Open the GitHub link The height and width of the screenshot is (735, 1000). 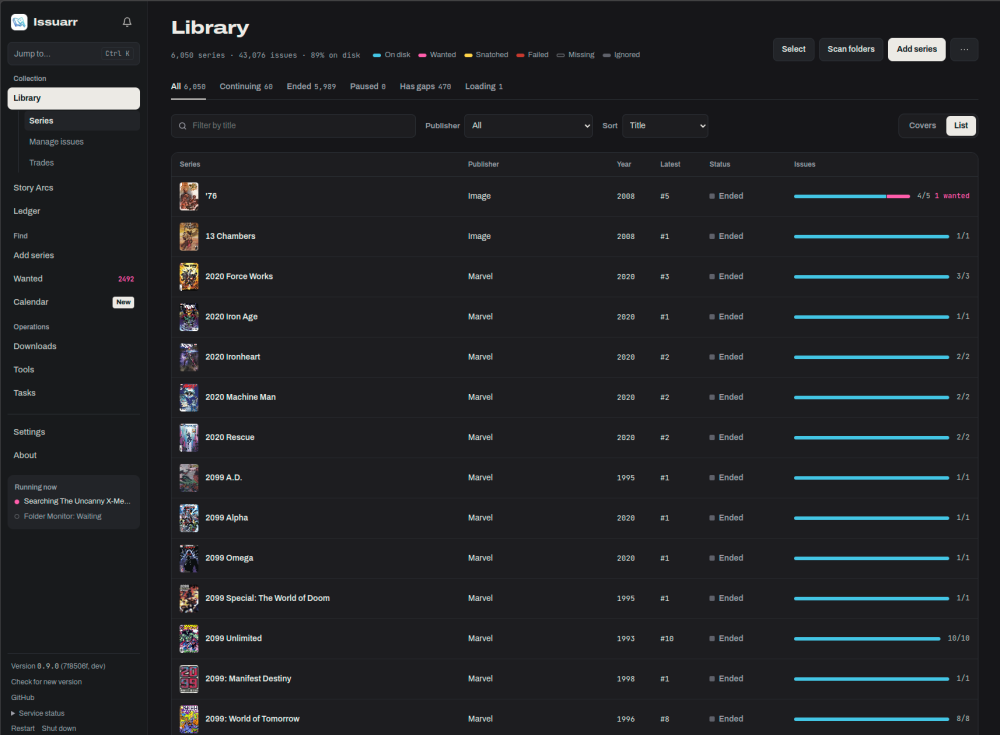pyautogui.click(x=23, y=698)
